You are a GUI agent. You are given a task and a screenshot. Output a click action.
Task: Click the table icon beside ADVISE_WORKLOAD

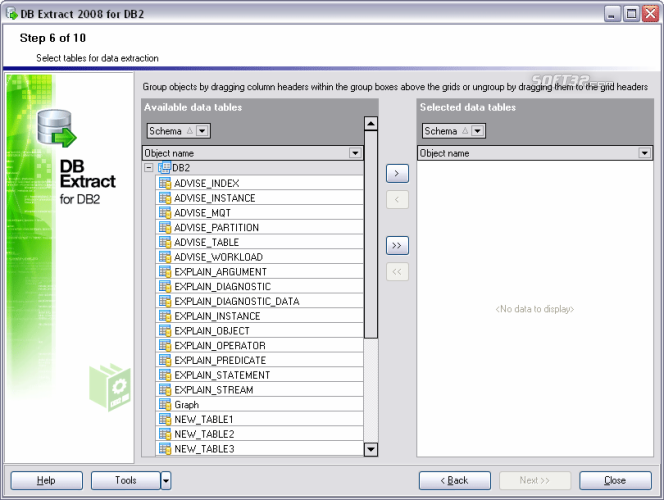point(165,257)
